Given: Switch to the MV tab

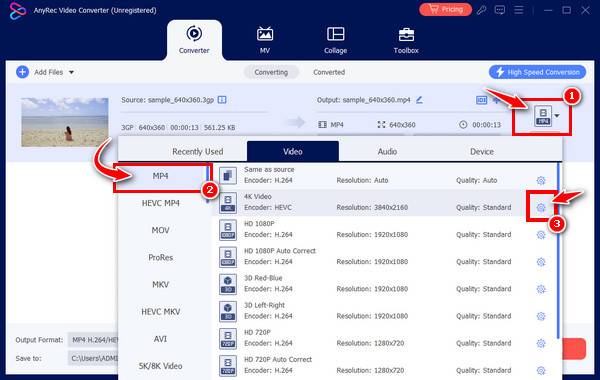Looking at the screenshot, I should tap(265, 40).
